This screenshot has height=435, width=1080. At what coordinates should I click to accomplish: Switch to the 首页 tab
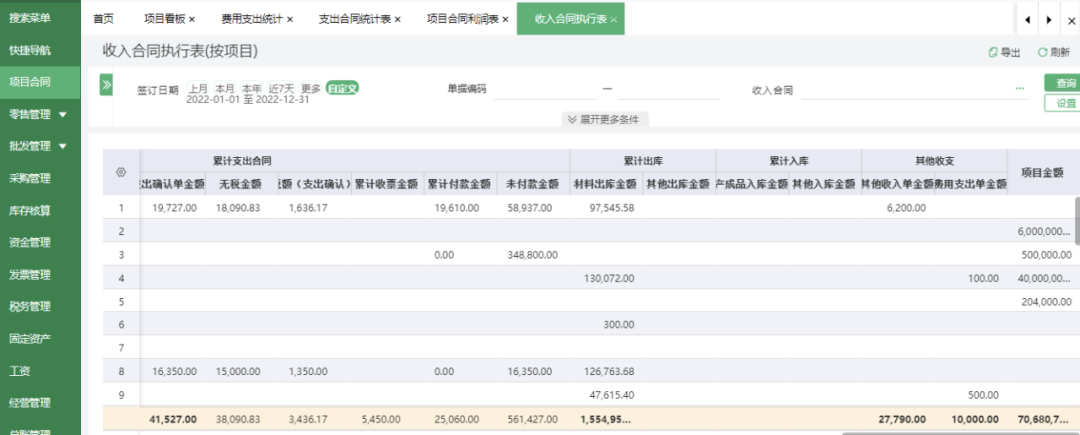[103, 19]
